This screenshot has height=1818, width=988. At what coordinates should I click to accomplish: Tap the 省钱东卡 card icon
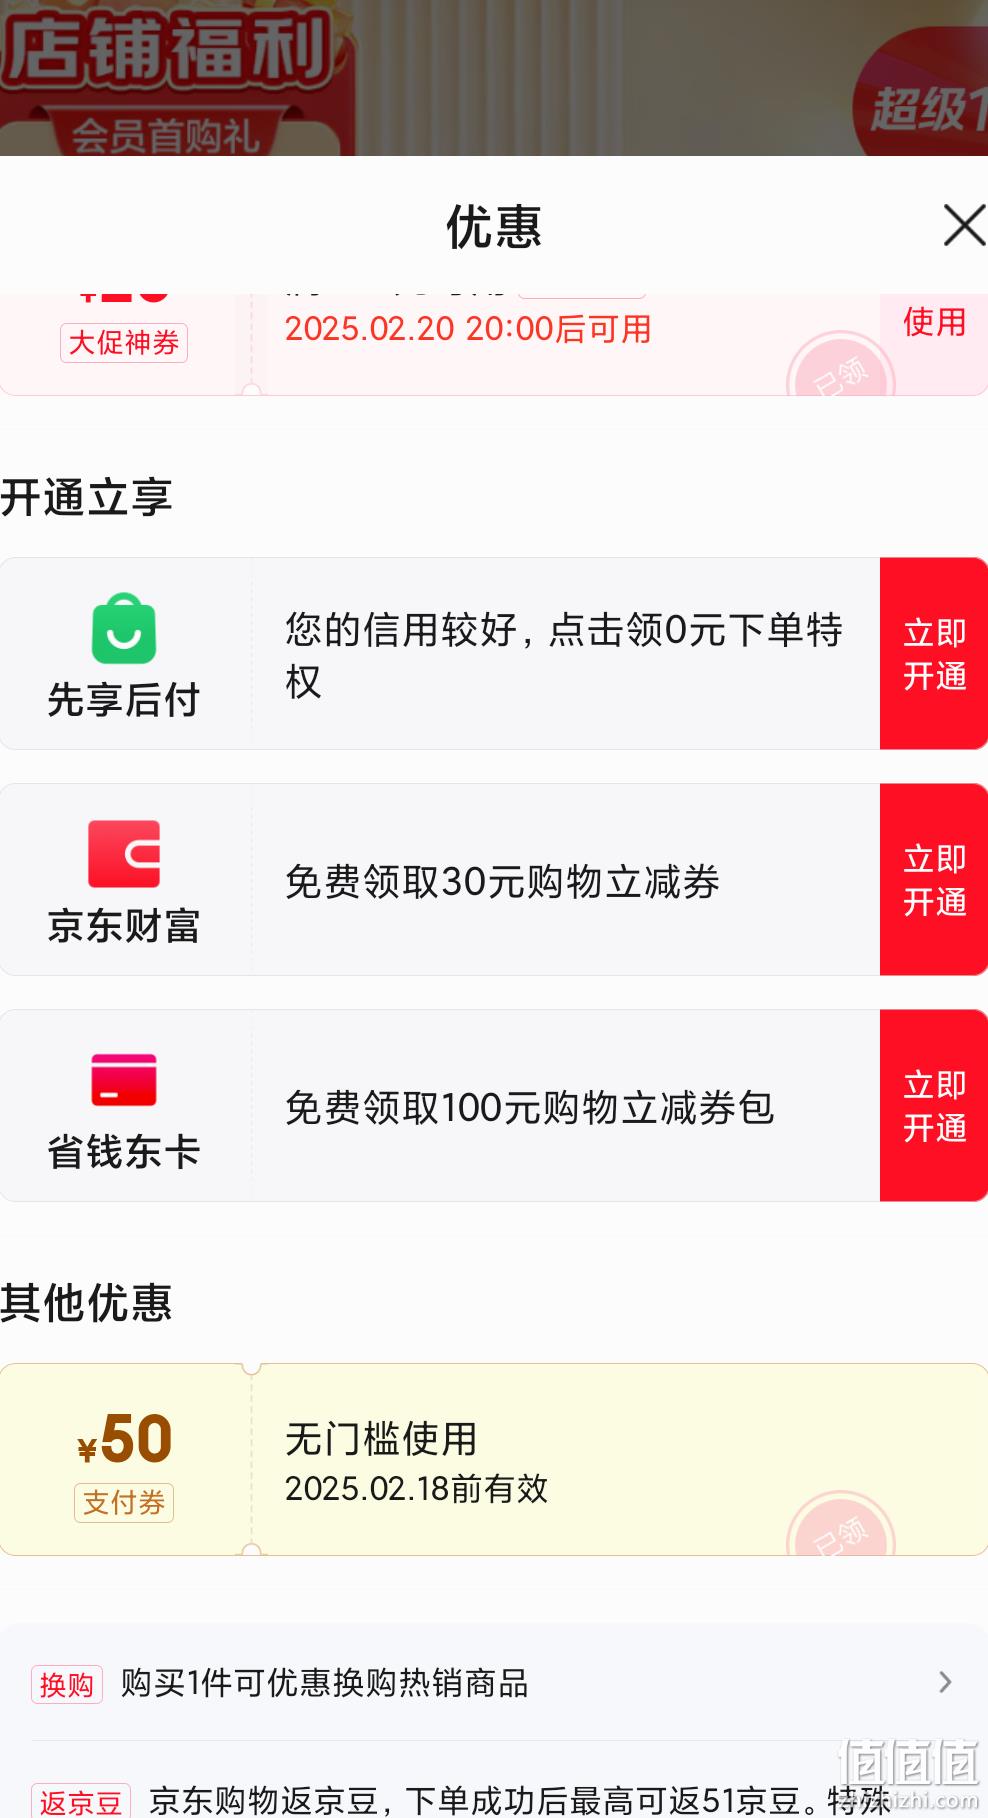[x=124, y=1080]
